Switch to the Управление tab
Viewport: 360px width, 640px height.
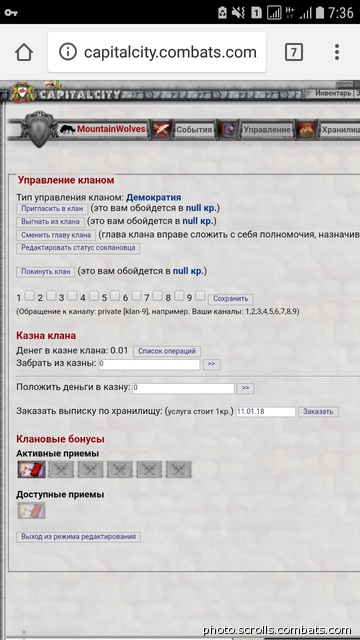point(267,130)
